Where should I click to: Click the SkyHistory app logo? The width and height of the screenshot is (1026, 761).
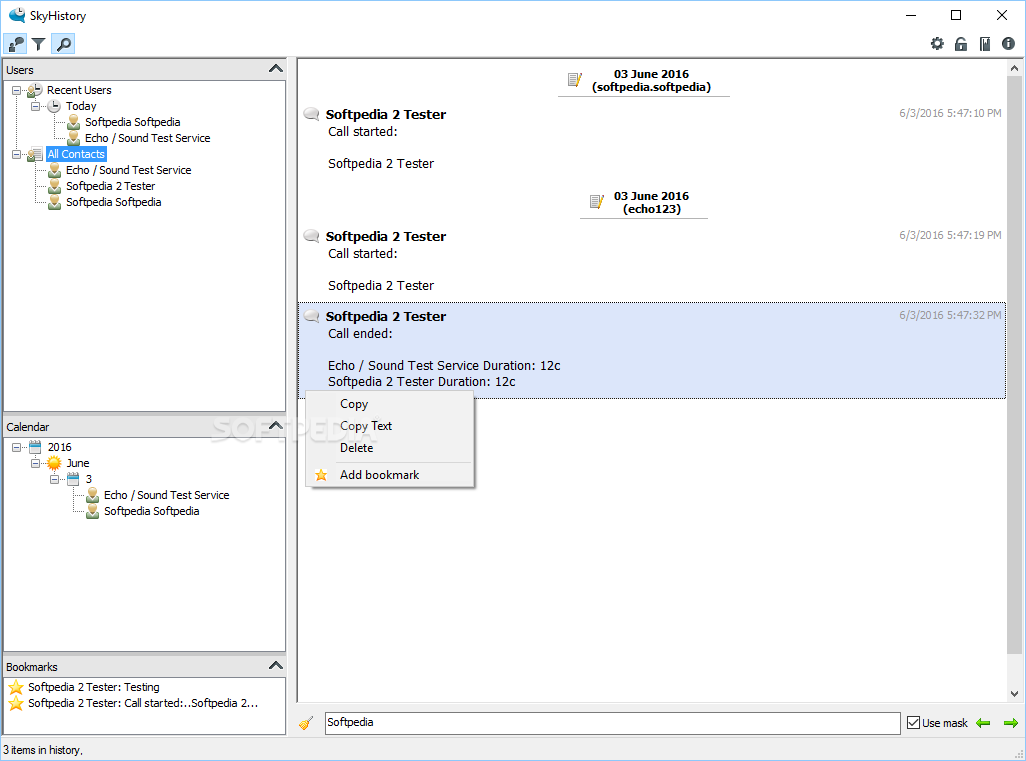click(16, 15)
